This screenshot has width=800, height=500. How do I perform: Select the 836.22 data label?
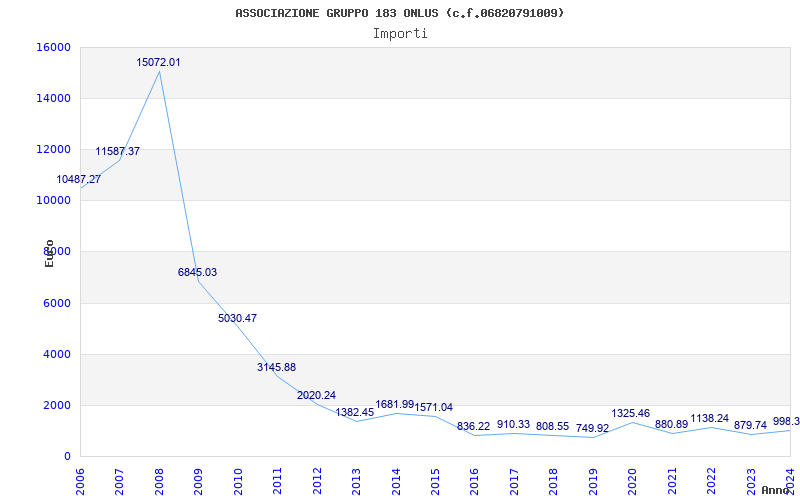click(x=473, y=427)
